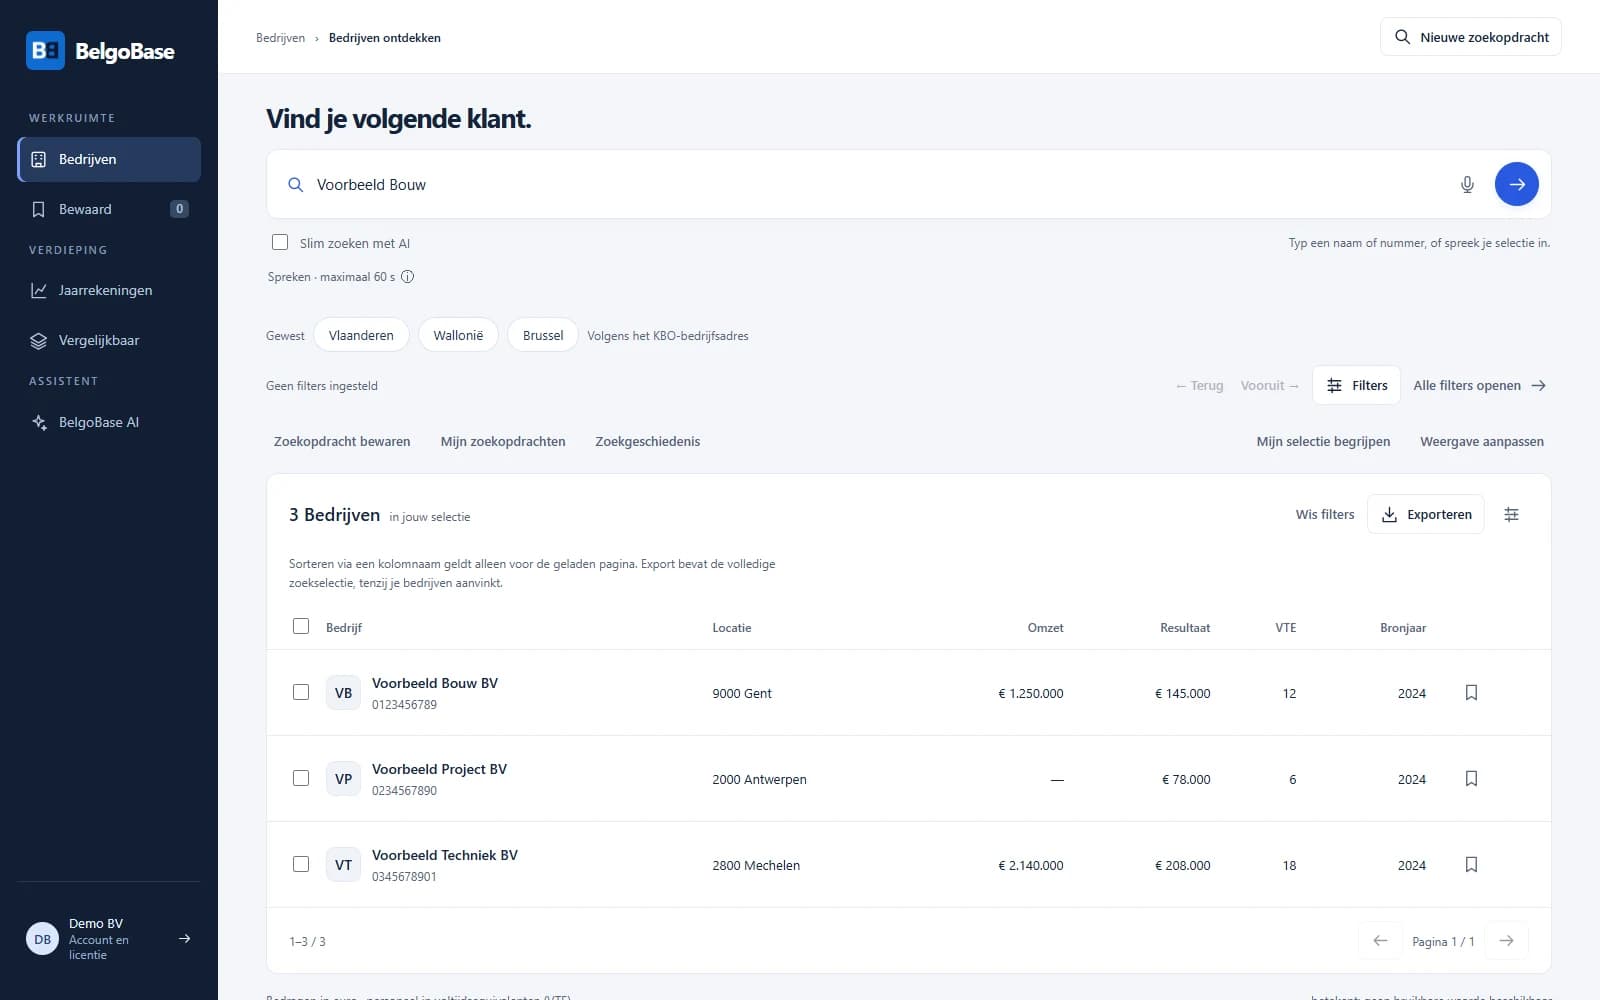The image size is (1600, 1000).
Task: Click Nieuwe zoekopdracht button
Action: [1470, 37]
